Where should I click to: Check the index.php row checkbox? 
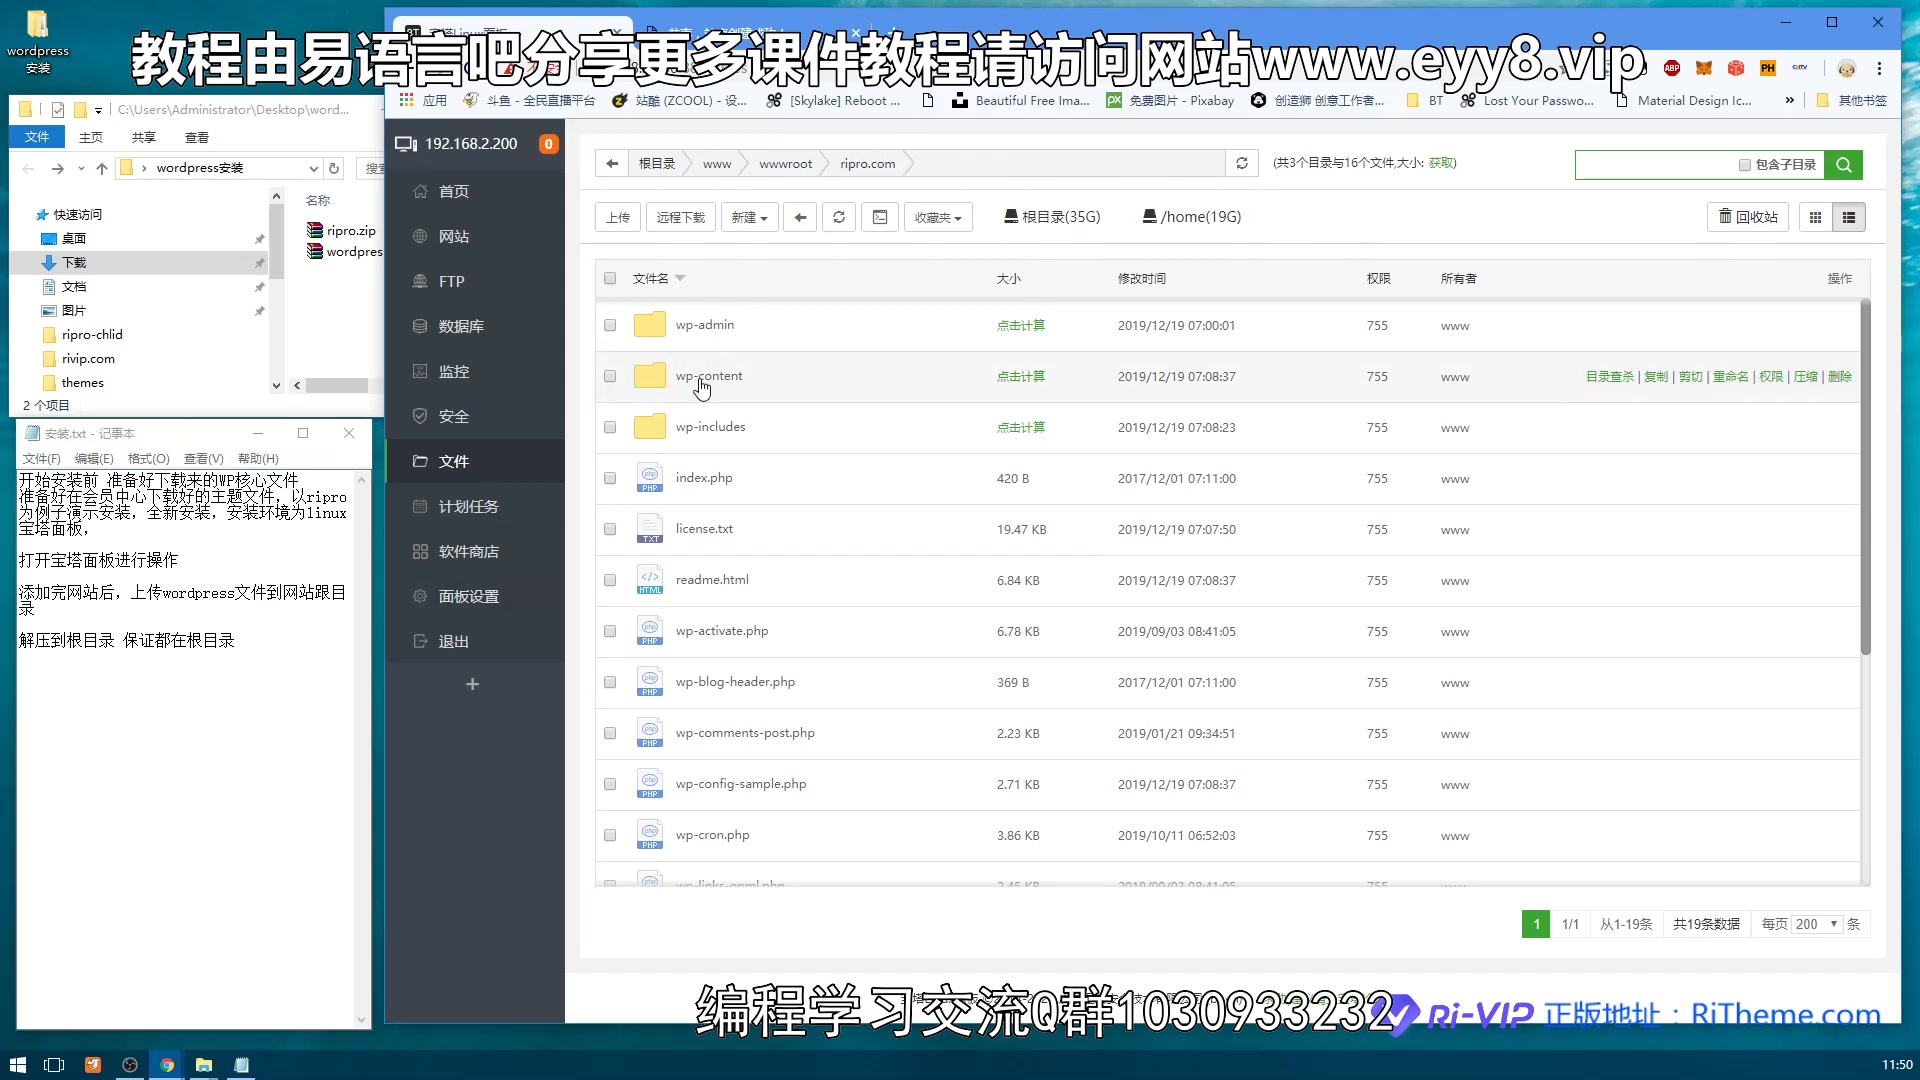pyautogui.click(x=610, y=478)
